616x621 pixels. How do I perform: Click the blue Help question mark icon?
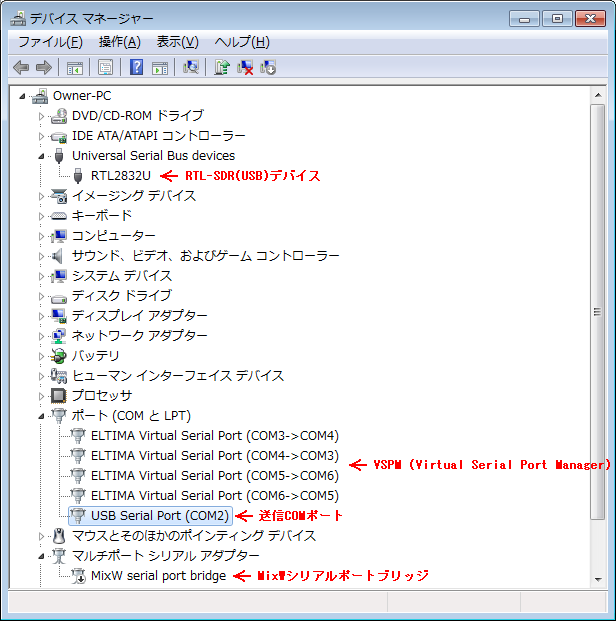[136, 67]
